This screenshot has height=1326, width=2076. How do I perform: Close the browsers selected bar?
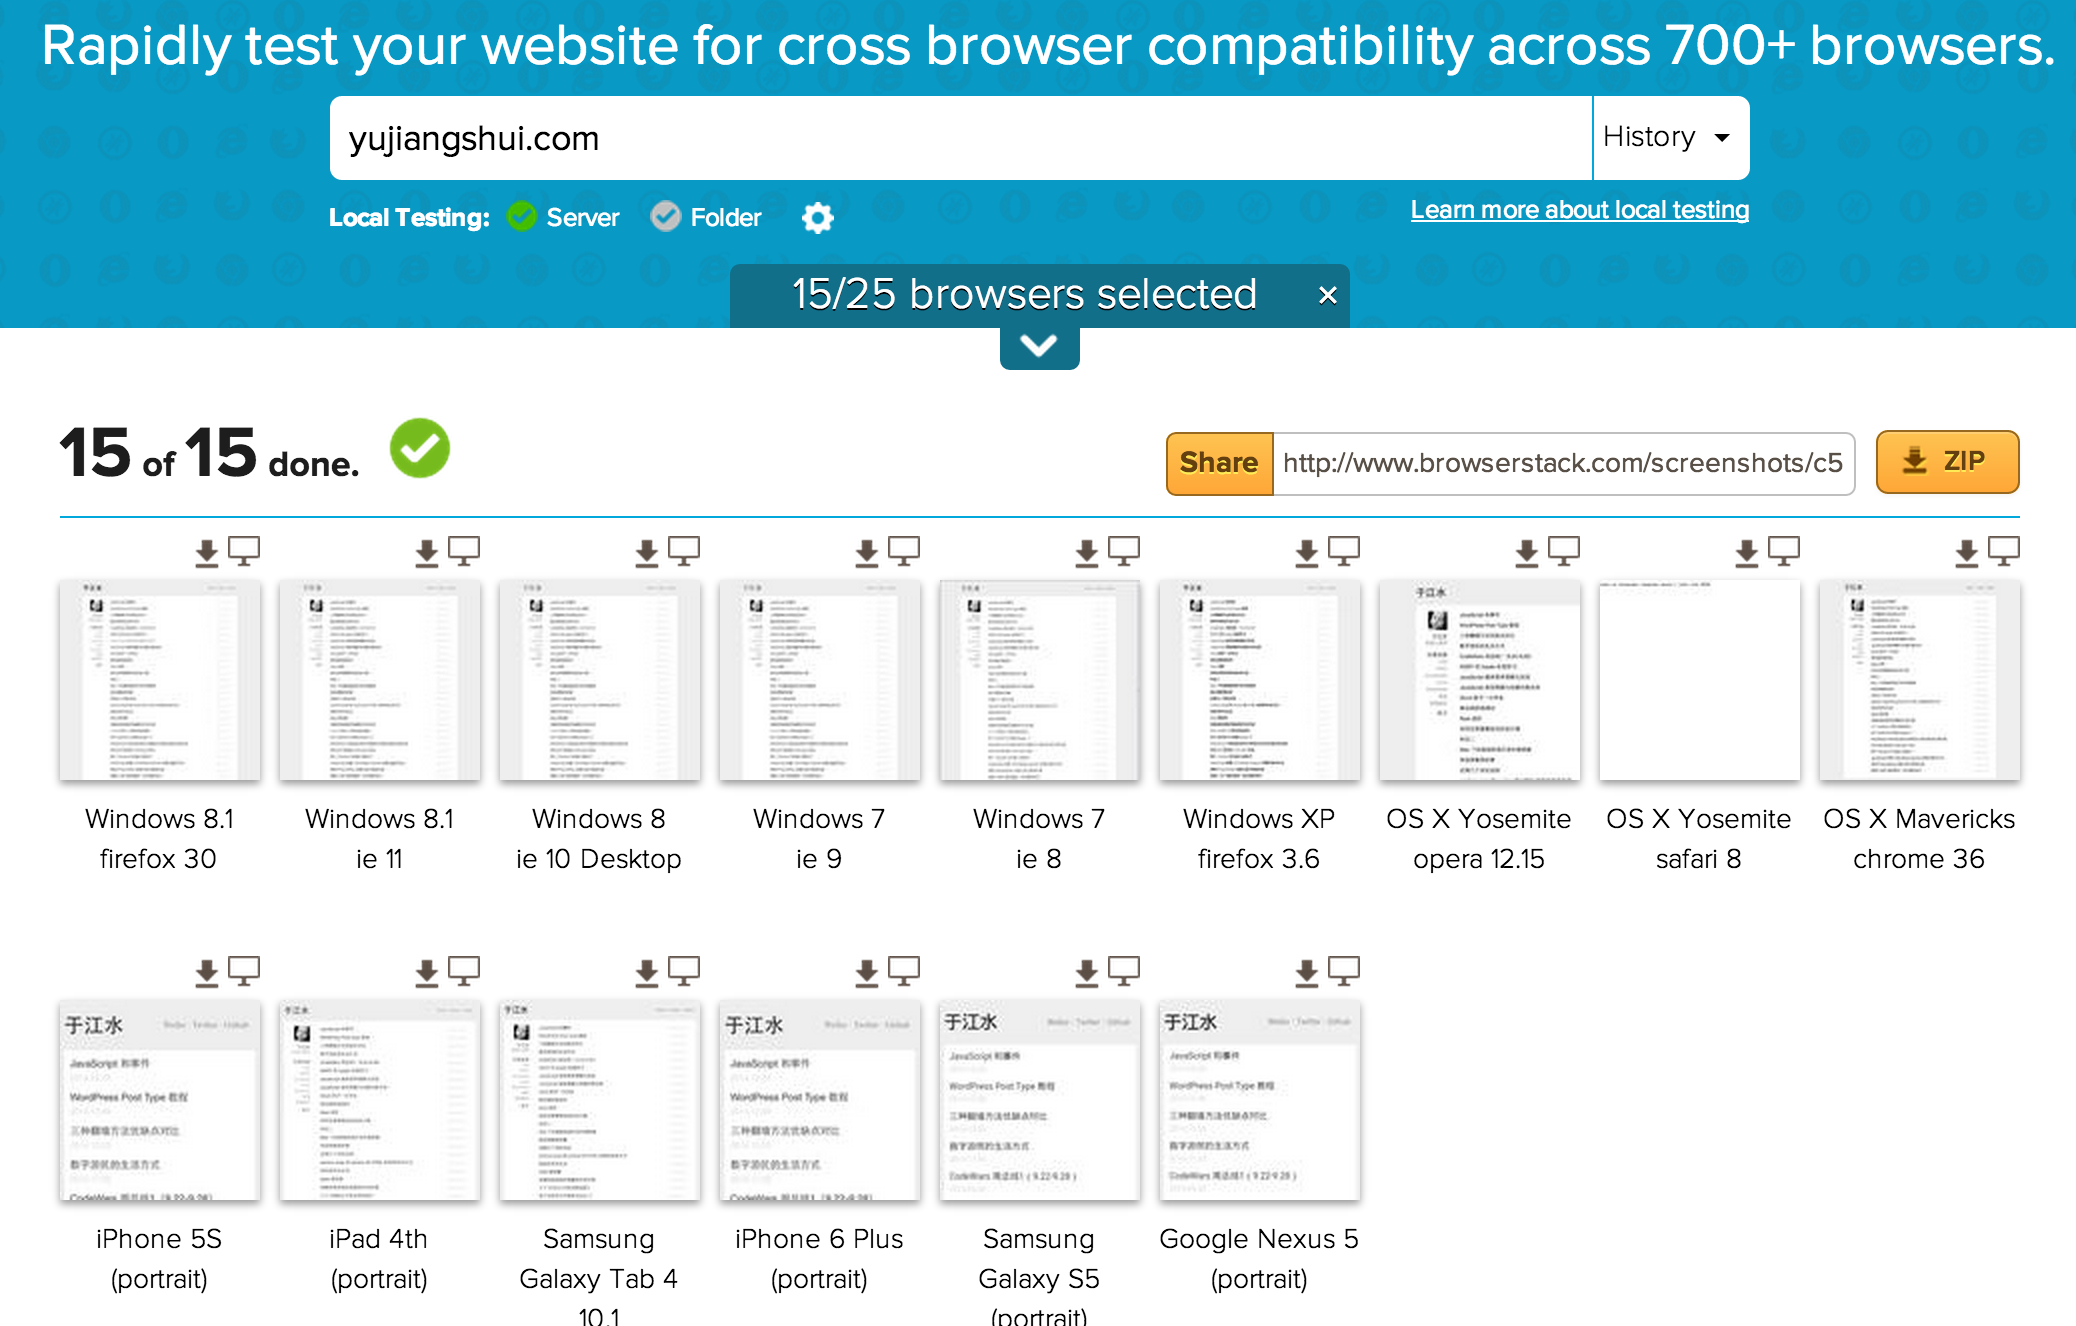(1327, 295)
